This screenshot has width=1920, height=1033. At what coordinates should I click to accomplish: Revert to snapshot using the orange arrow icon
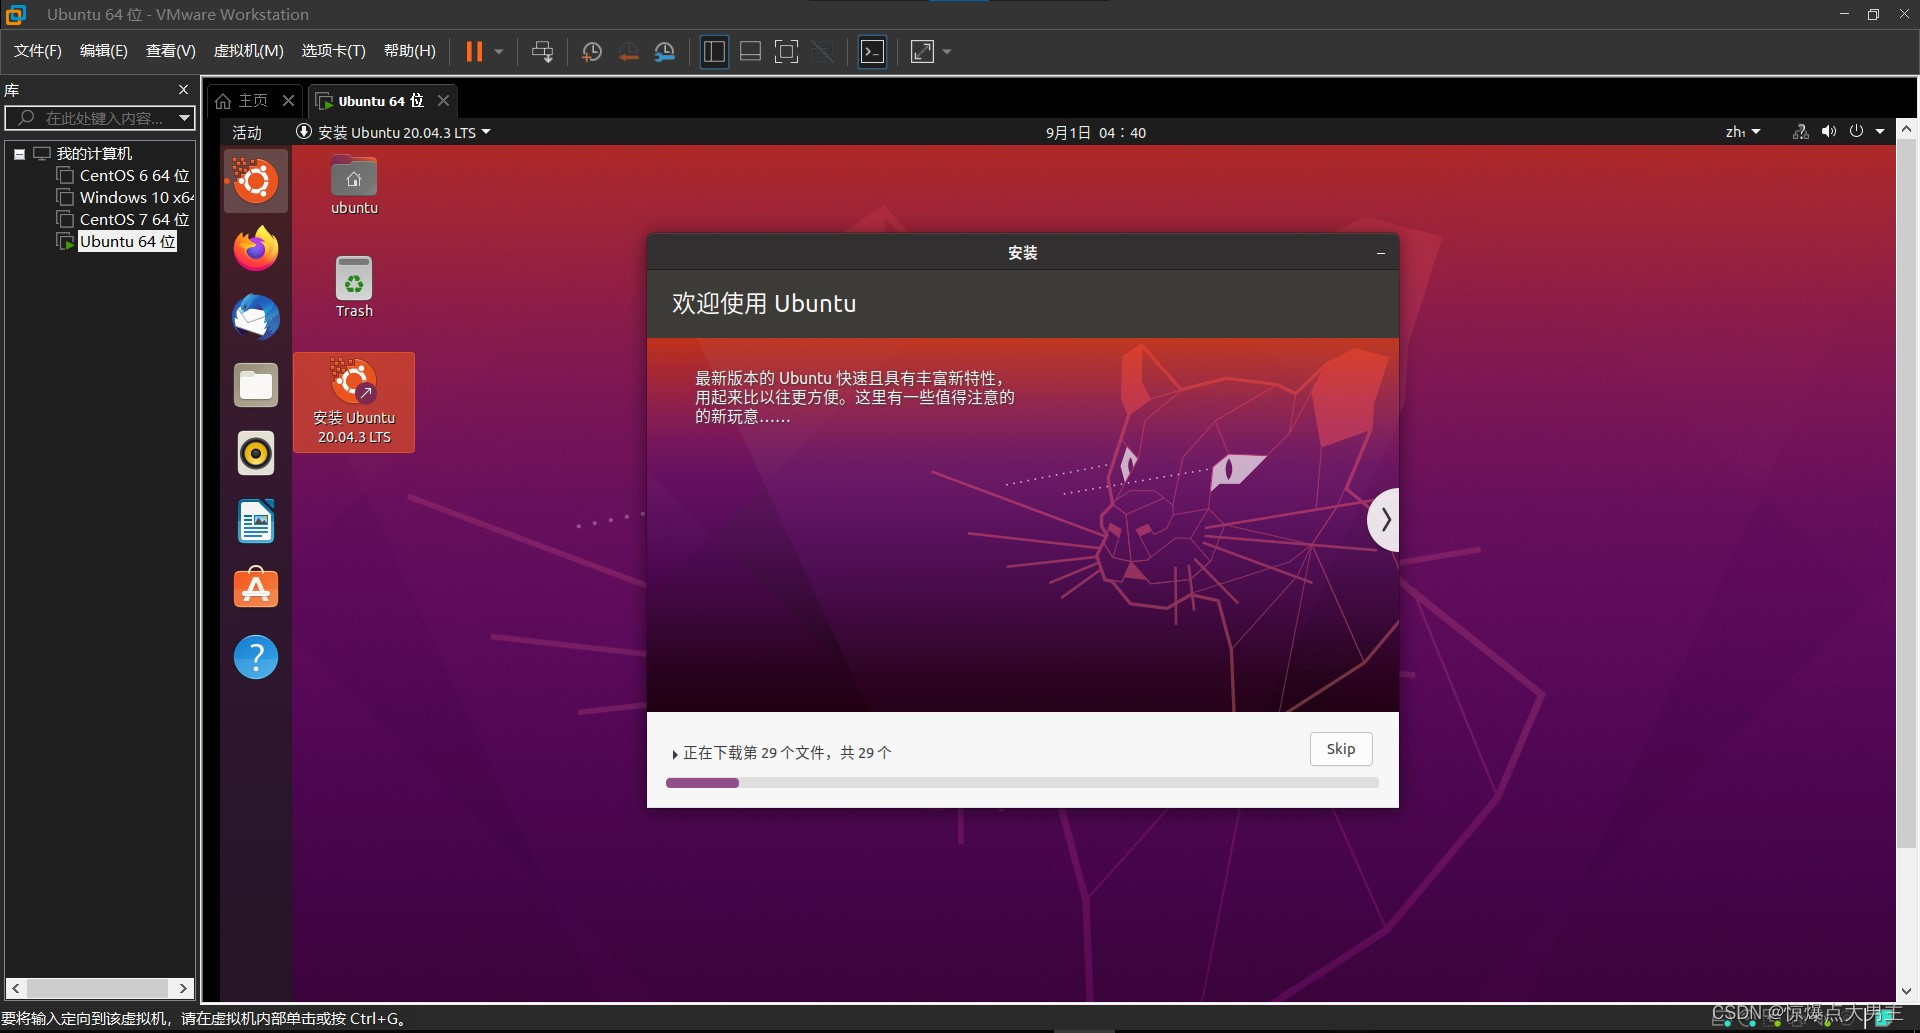click(x=628, y=51)
